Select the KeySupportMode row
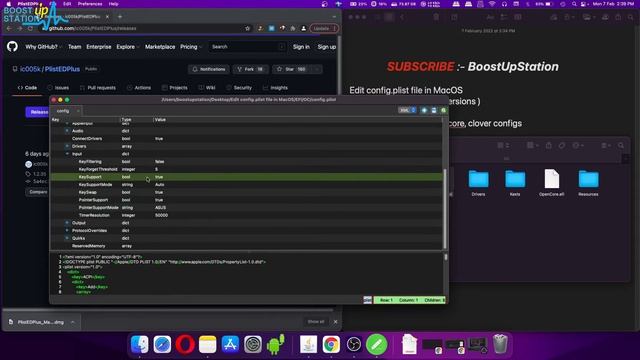Image resolution: width=640 pixels, height=360 pixels. pos(247,184)
